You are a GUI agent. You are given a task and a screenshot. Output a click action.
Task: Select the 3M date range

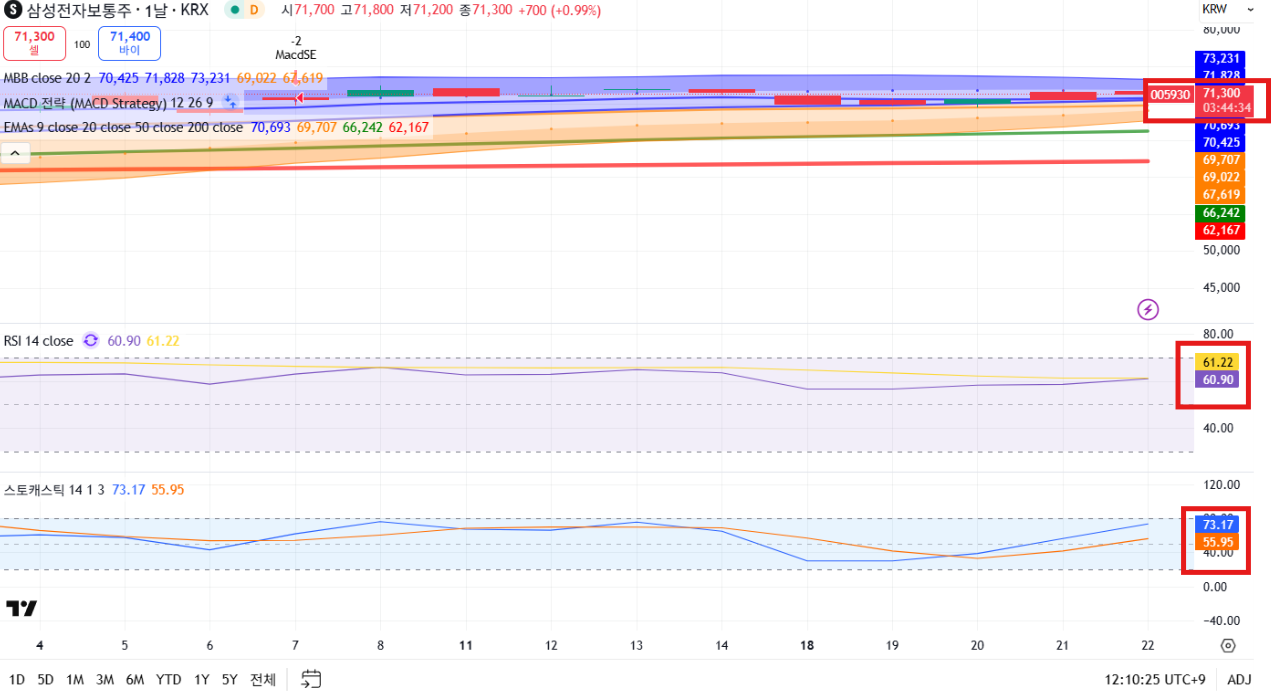[105, 680]
